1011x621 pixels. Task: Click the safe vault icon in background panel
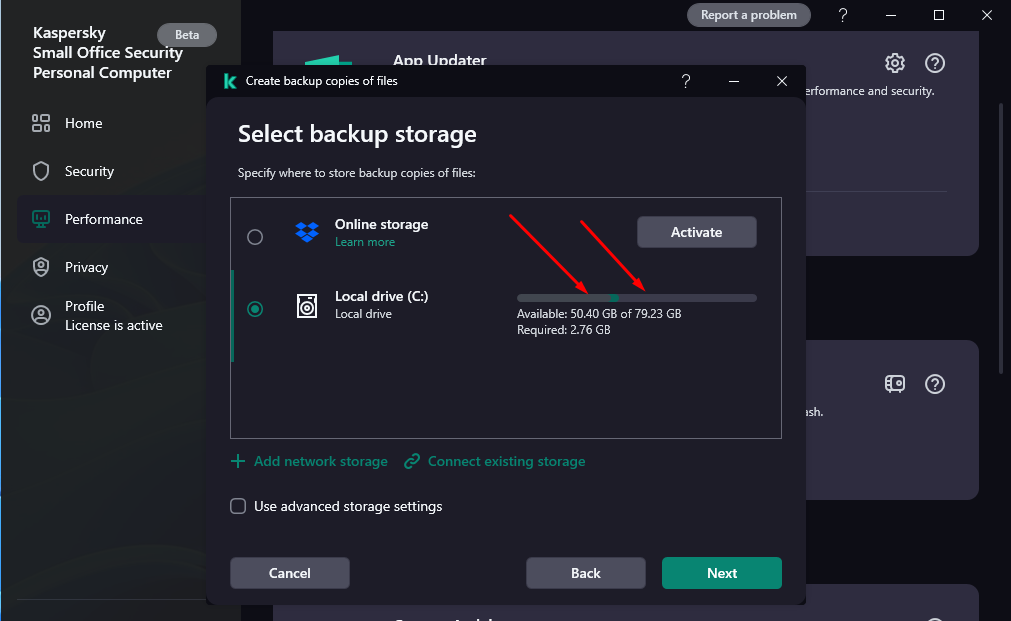pos(894,384)
